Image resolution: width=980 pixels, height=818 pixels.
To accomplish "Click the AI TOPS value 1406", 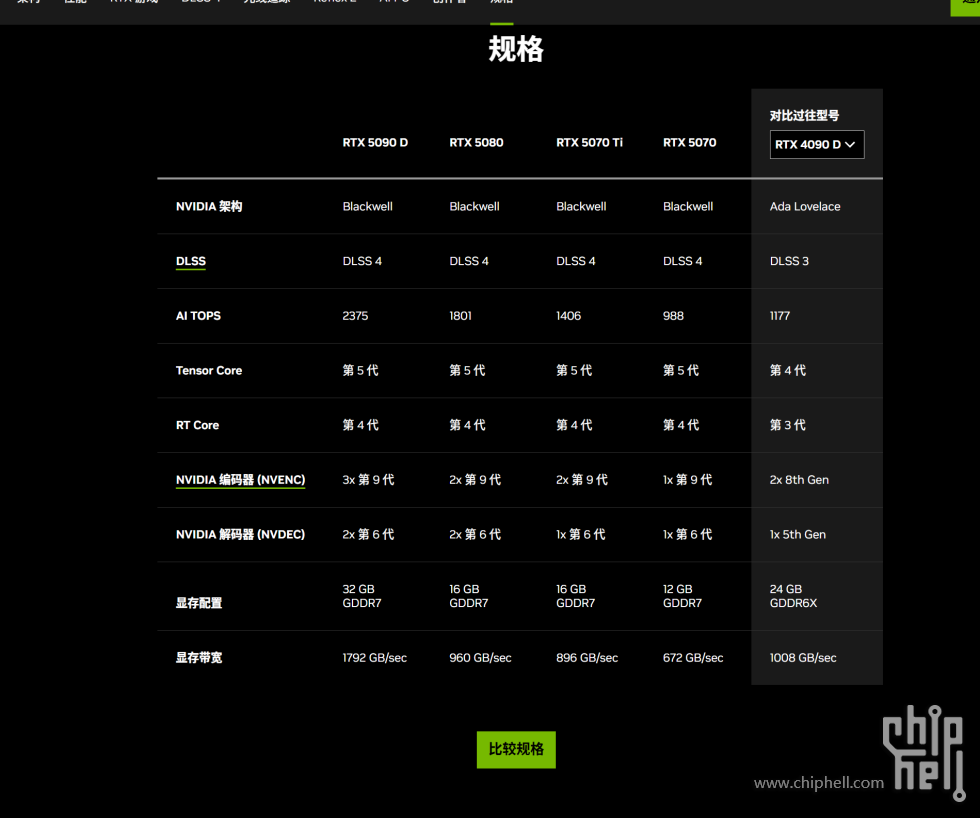I will click(569, 316).
